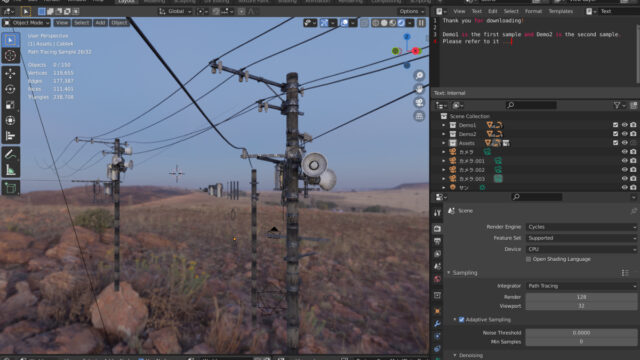The height and width of the screenshot is (360, 640).
Task: Open the Options popover in viewport header
Action: pos(411,11)
